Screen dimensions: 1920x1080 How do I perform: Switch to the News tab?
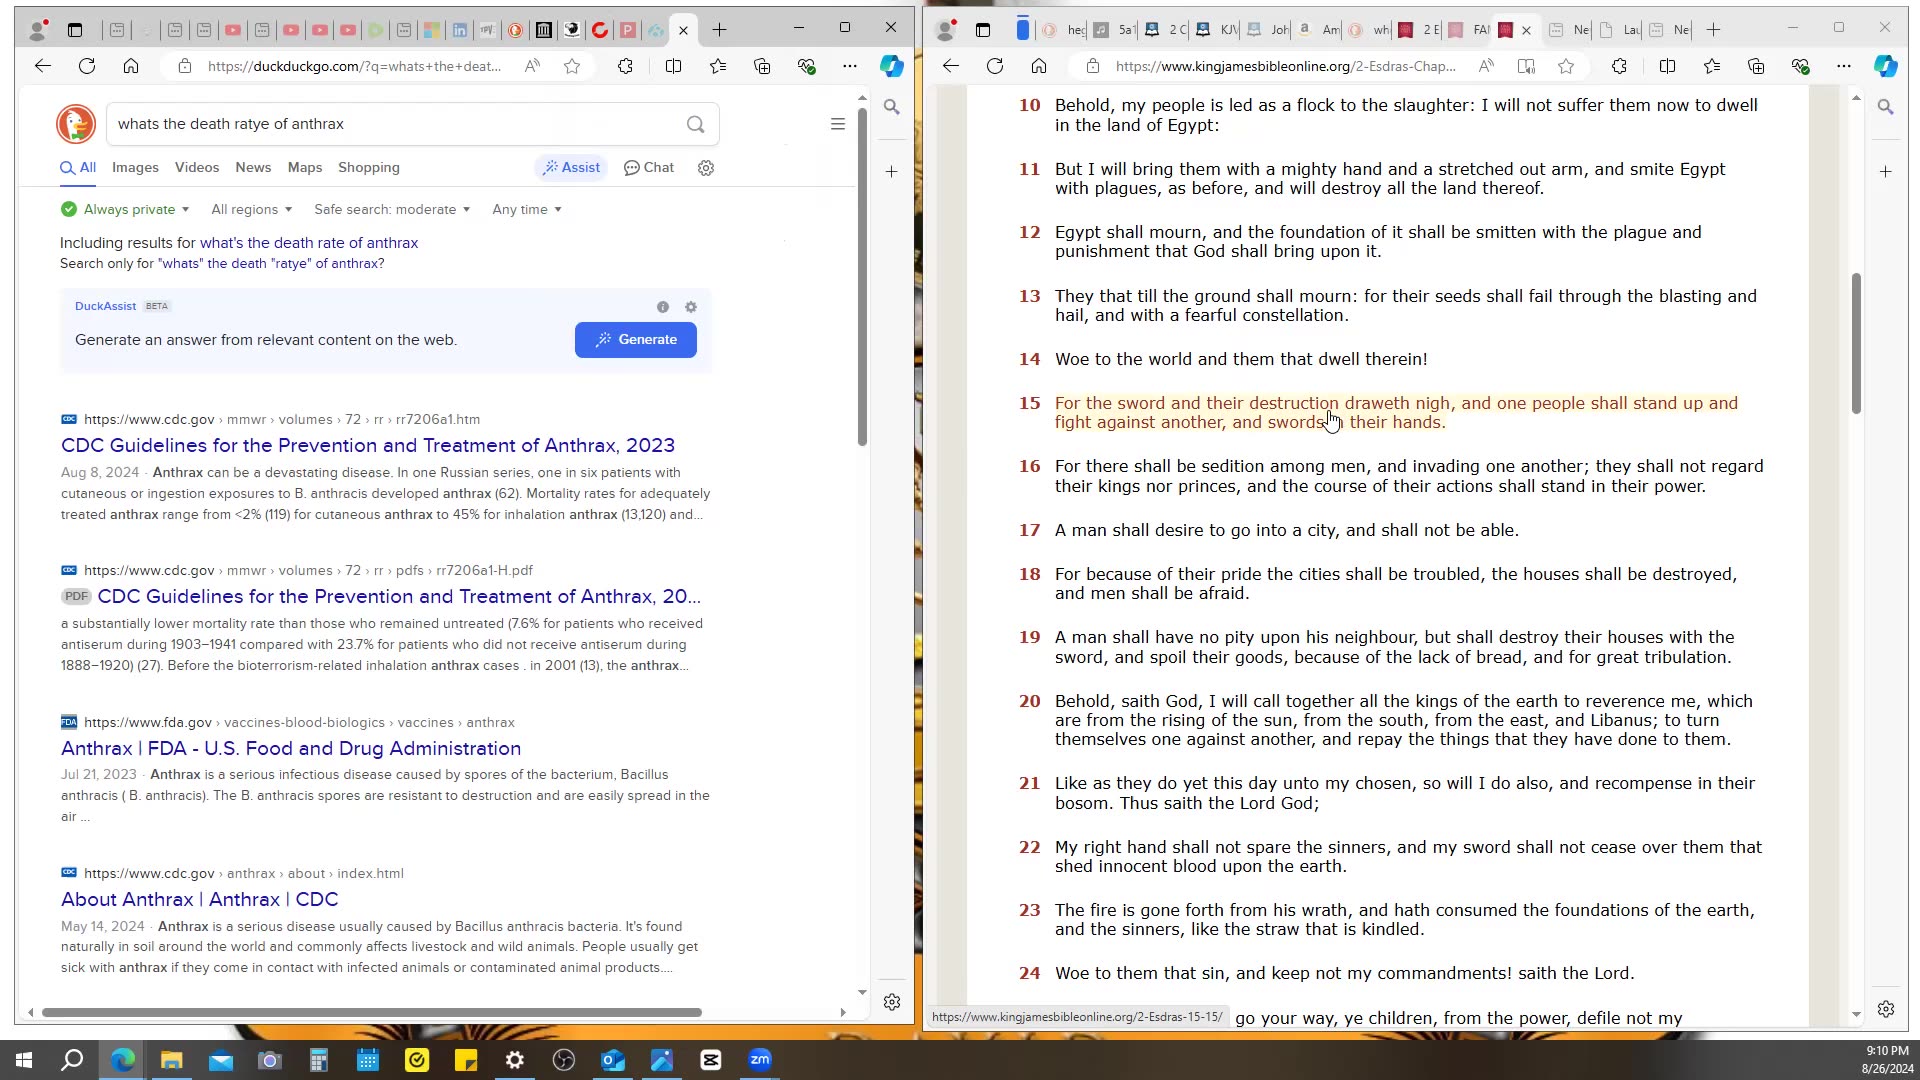(x=253, y=168)
